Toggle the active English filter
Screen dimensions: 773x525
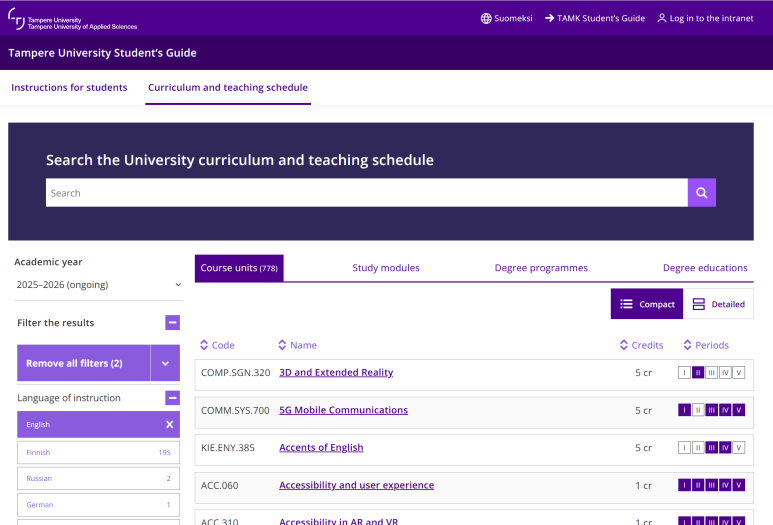click(x=99, y=424)
